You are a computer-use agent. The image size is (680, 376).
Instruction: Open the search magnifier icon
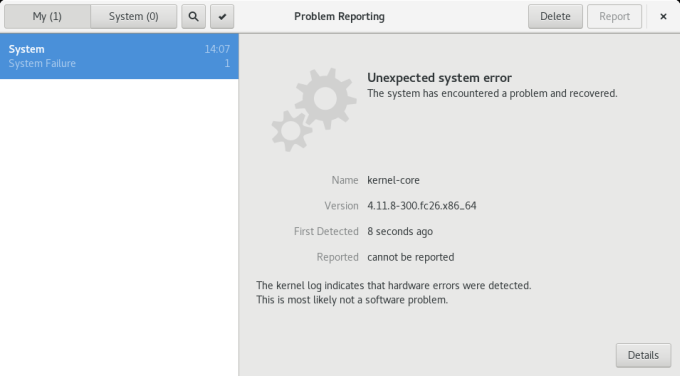[193, 16]
